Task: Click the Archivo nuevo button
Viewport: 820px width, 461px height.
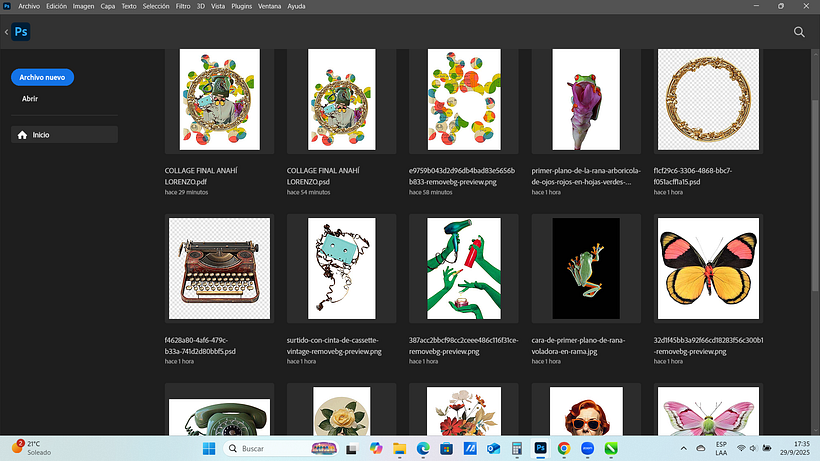Action: point(43,77)
